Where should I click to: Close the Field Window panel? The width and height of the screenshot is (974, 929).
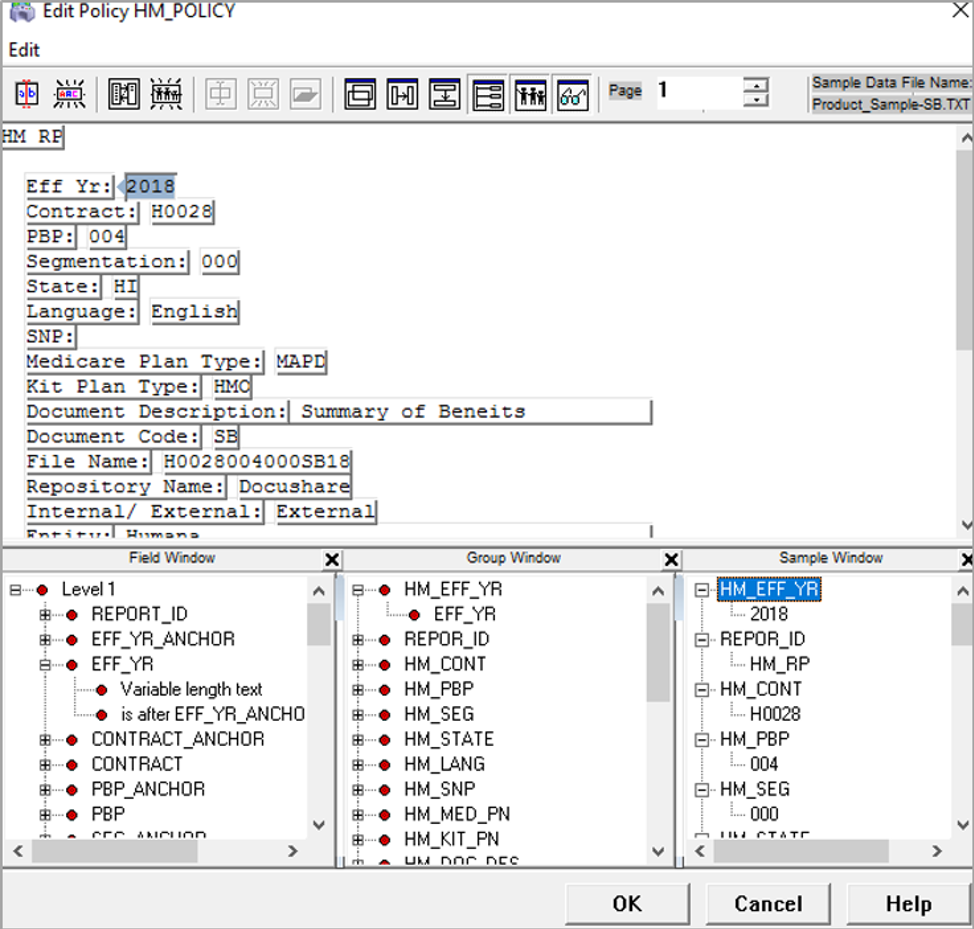[x=332, y=560]
